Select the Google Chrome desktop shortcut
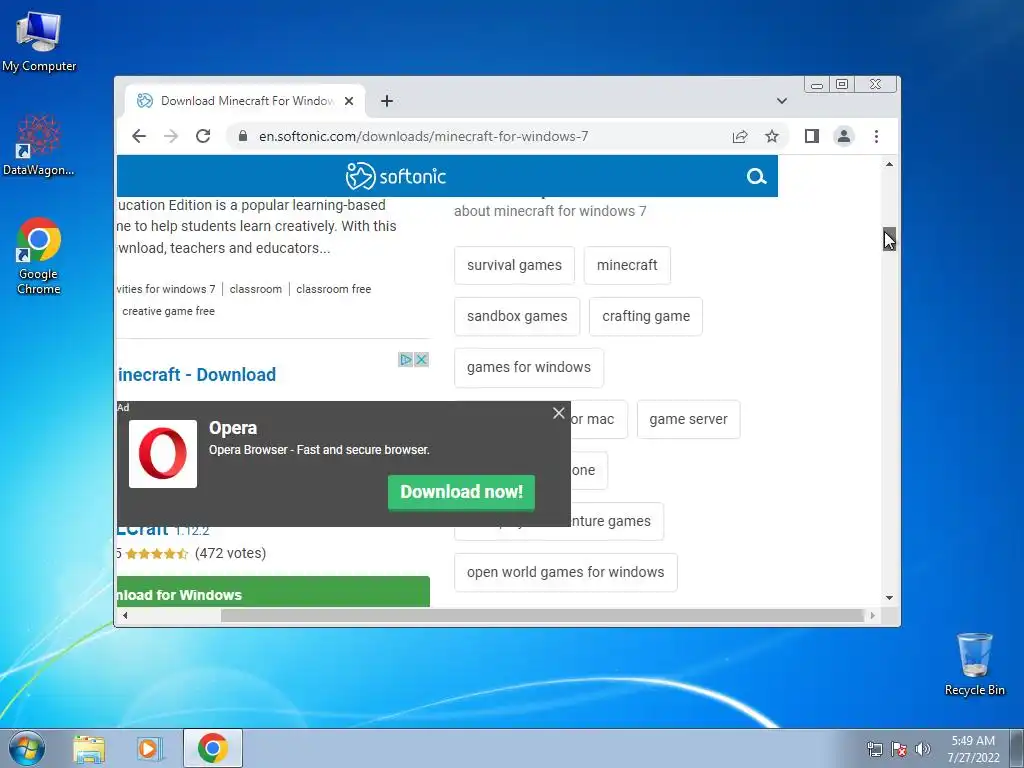The height and width of the screenshot is (768, 1024). (39, 256)
